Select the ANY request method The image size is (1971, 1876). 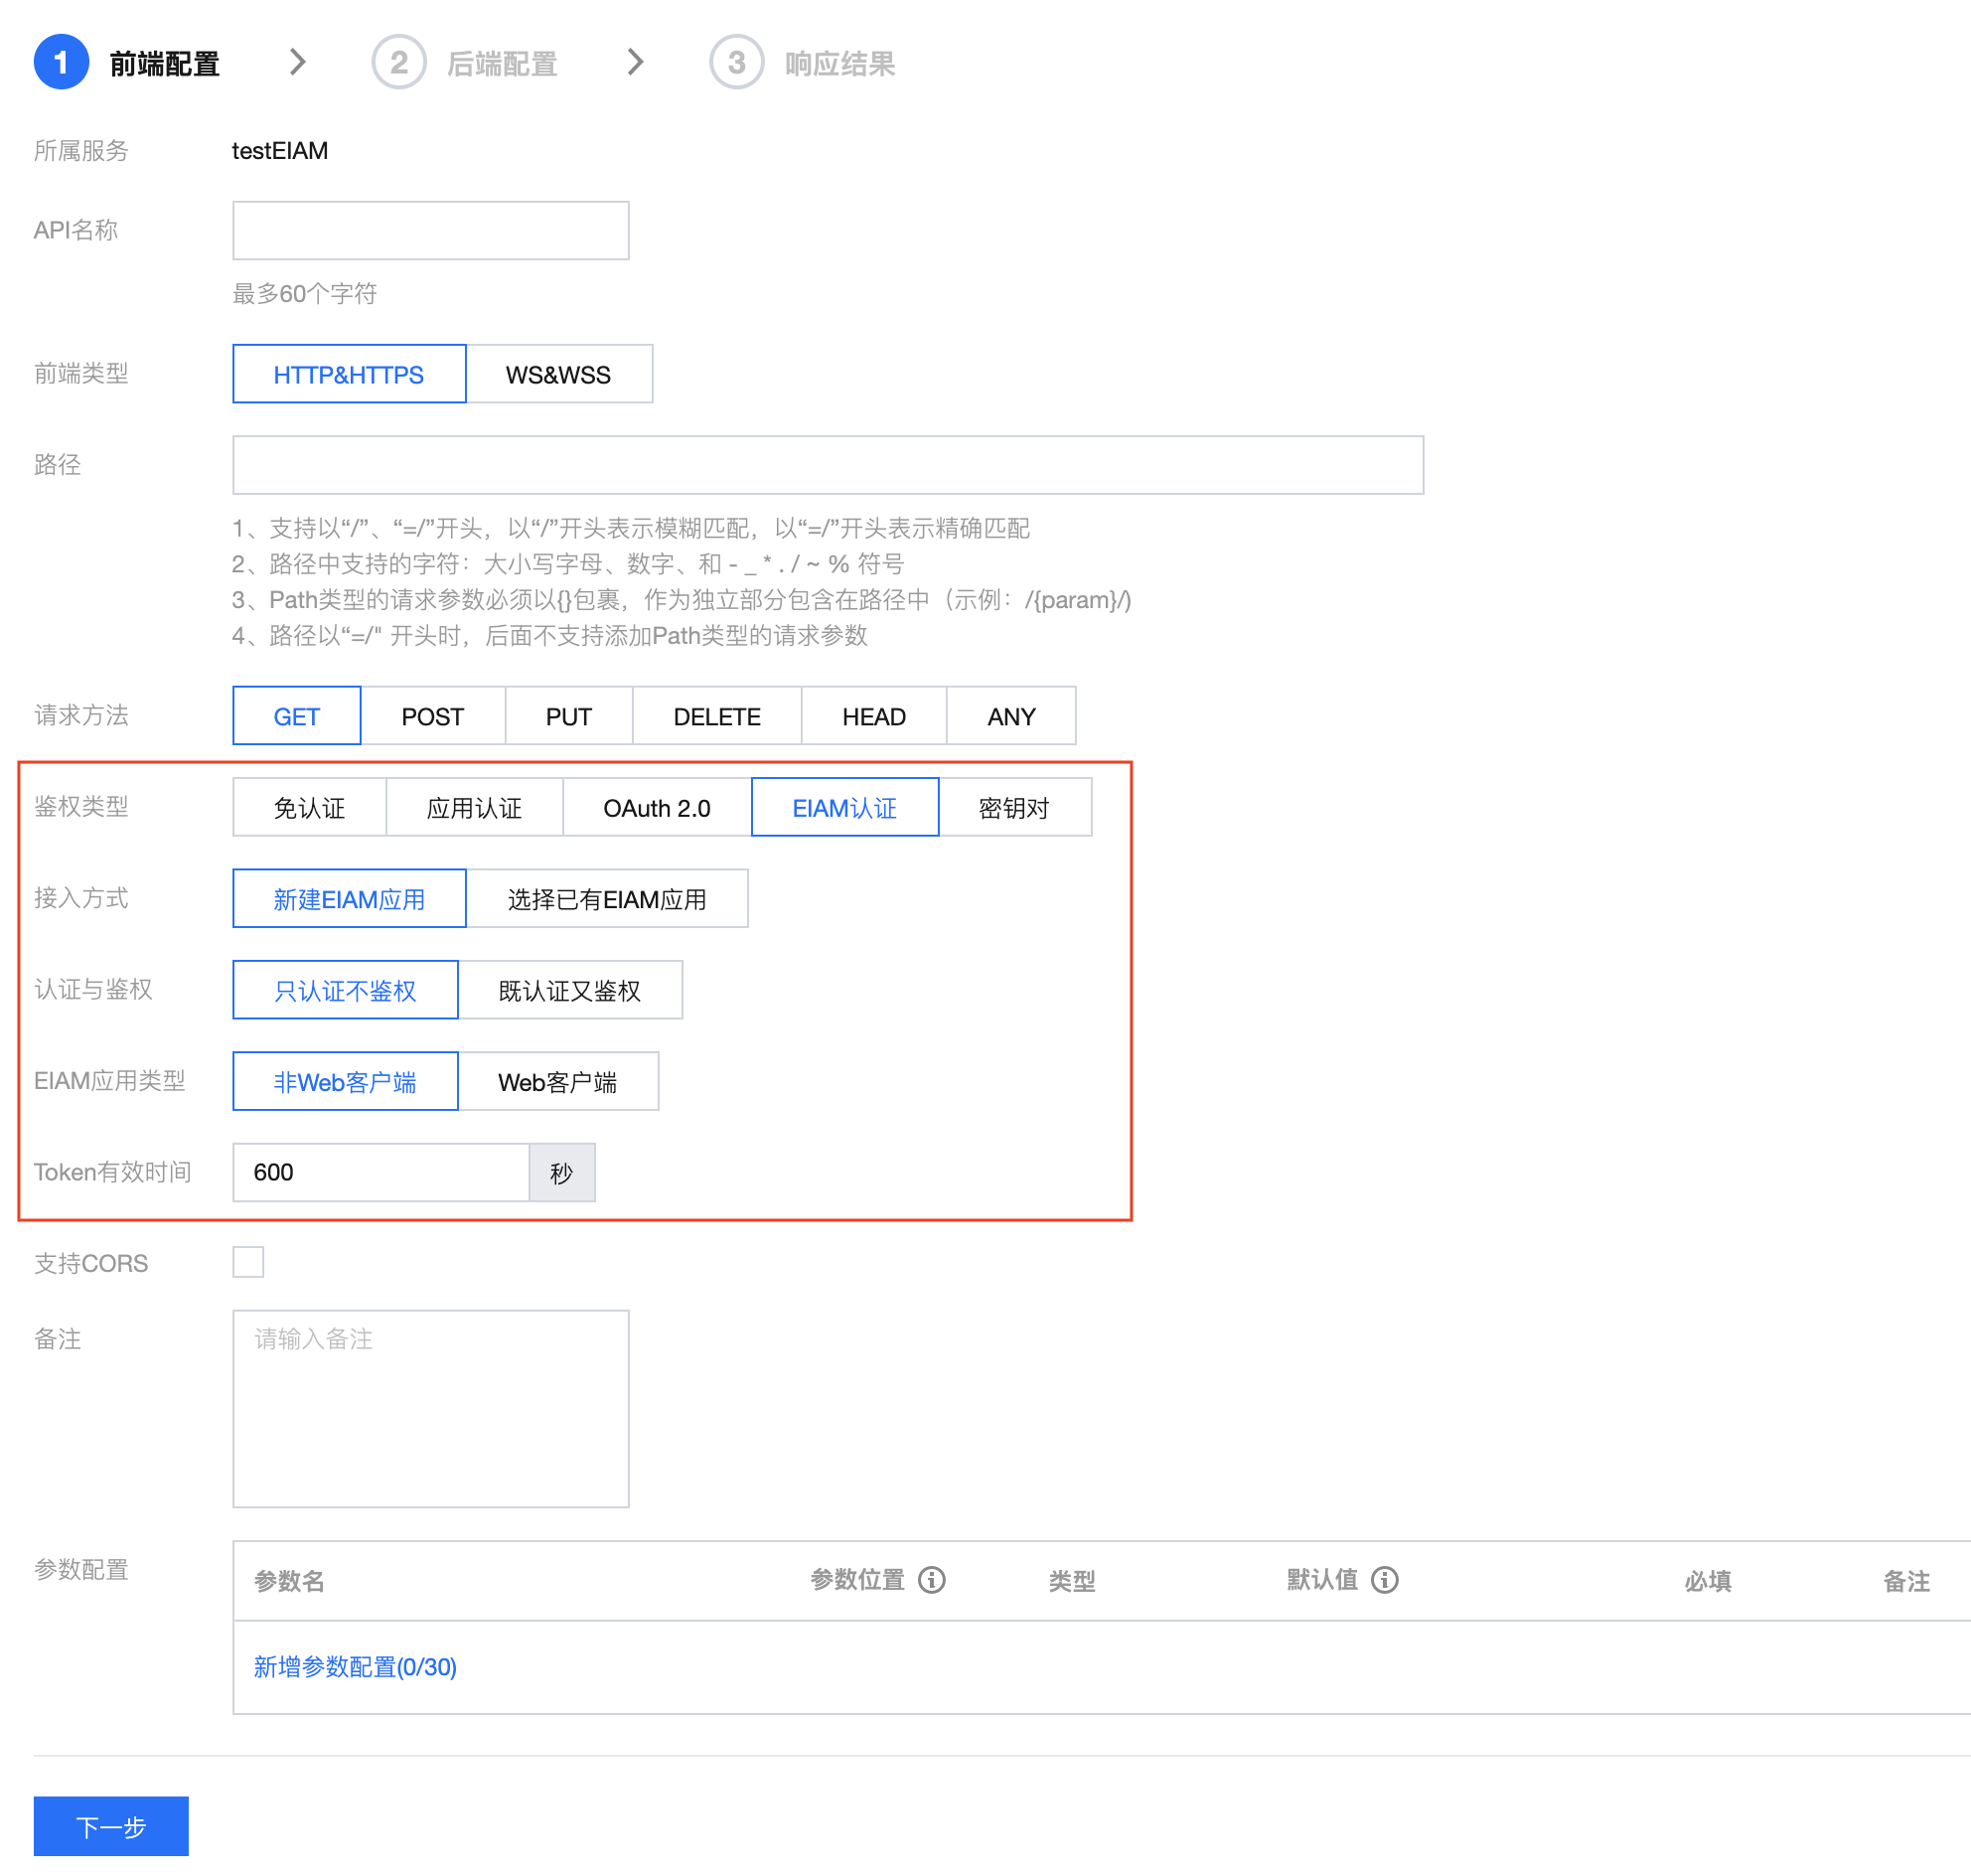pos(1010,715)
